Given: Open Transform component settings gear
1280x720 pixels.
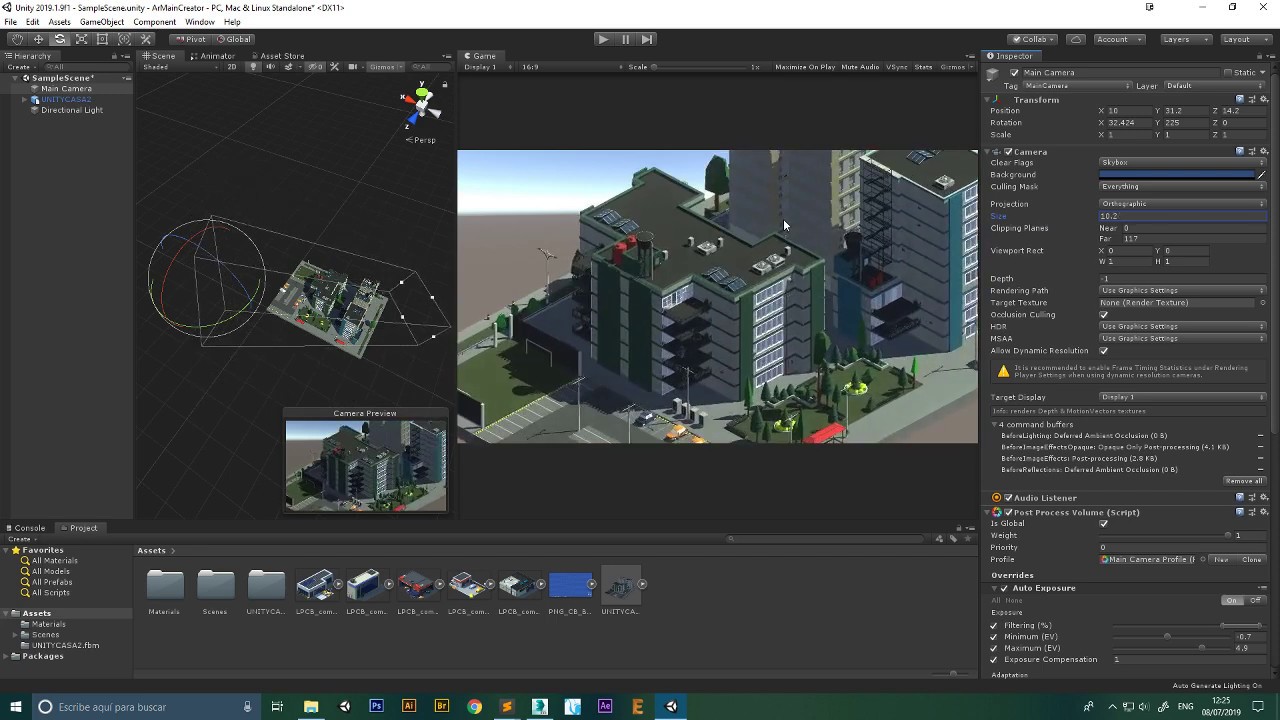Looking at the screenshot, I should tap(1264, 99).
